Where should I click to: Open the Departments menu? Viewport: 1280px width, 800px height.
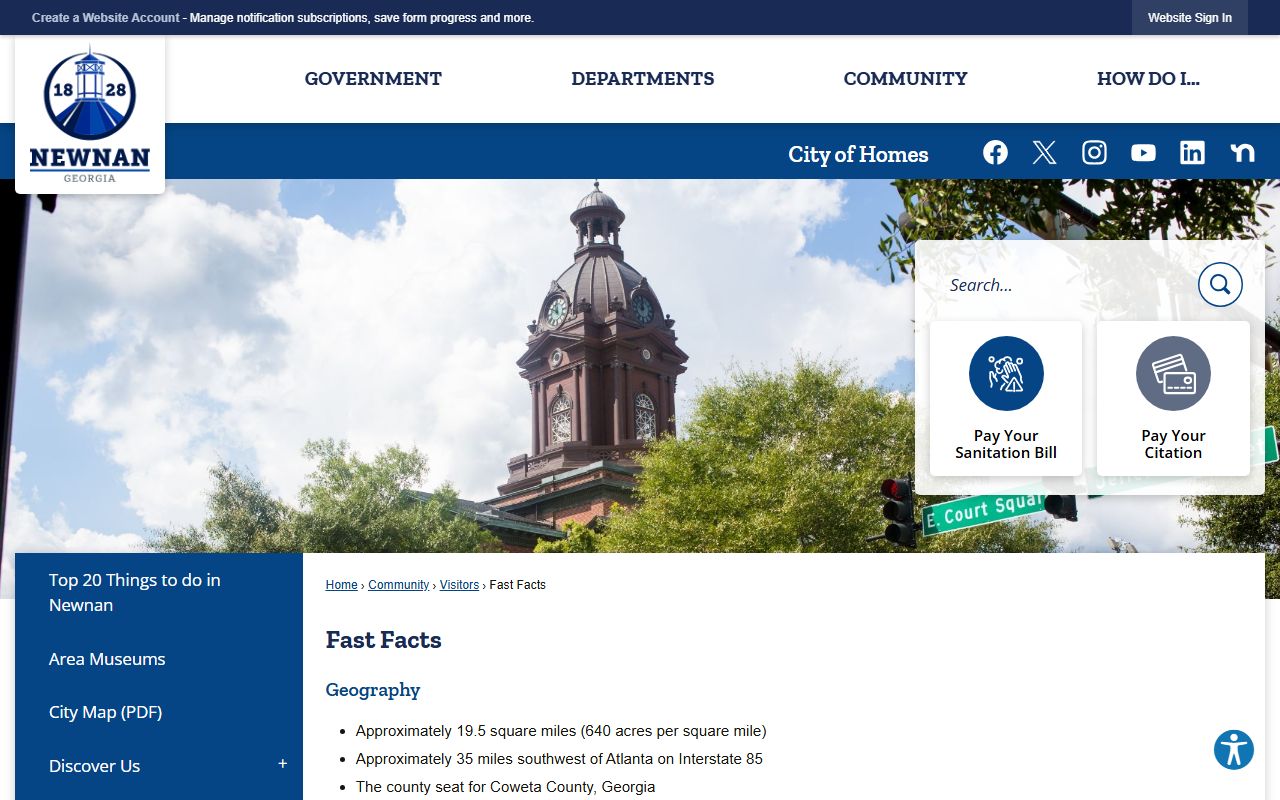click(x=643, y=79)
